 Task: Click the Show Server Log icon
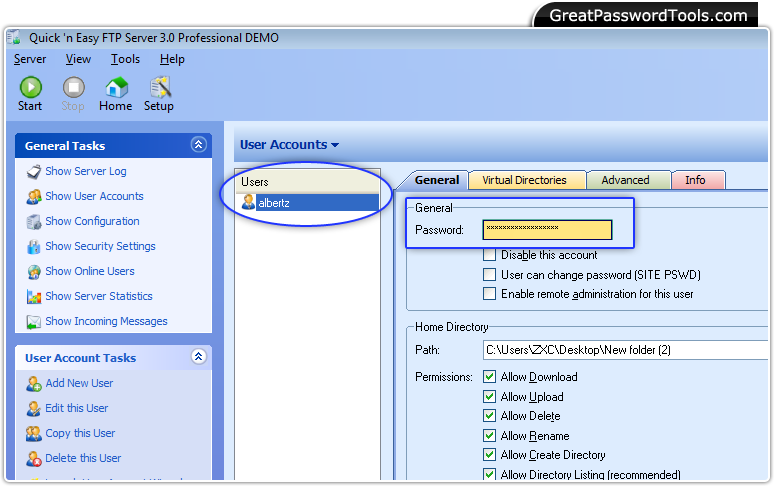[34, 172]
